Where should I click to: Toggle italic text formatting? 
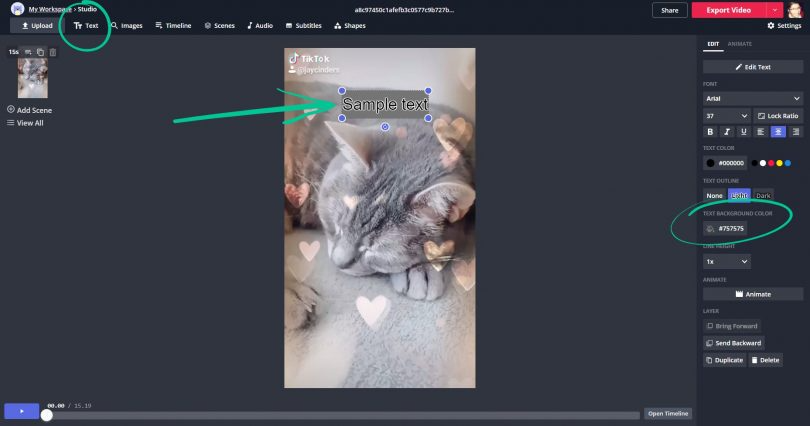[727, 131]
